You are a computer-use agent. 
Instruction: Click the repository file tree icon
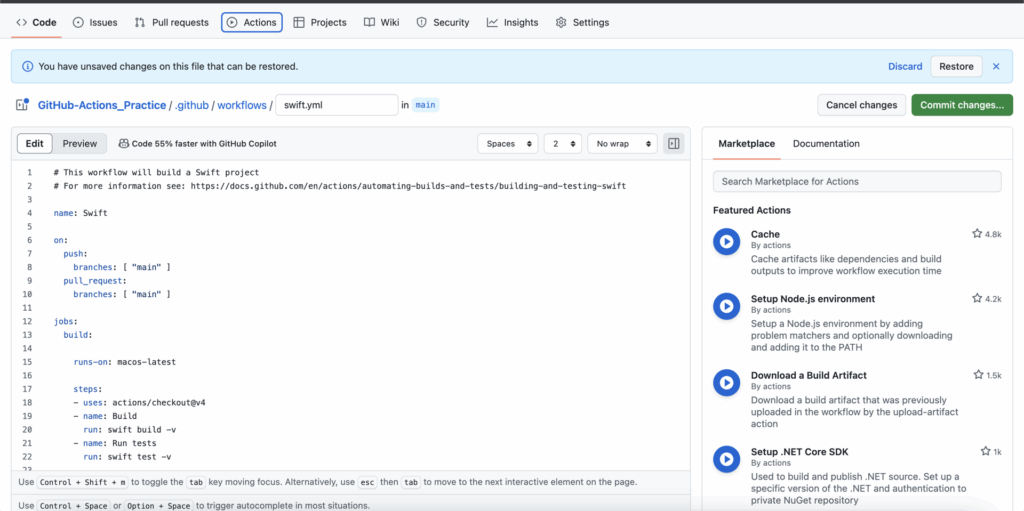(x=22, y=105)
